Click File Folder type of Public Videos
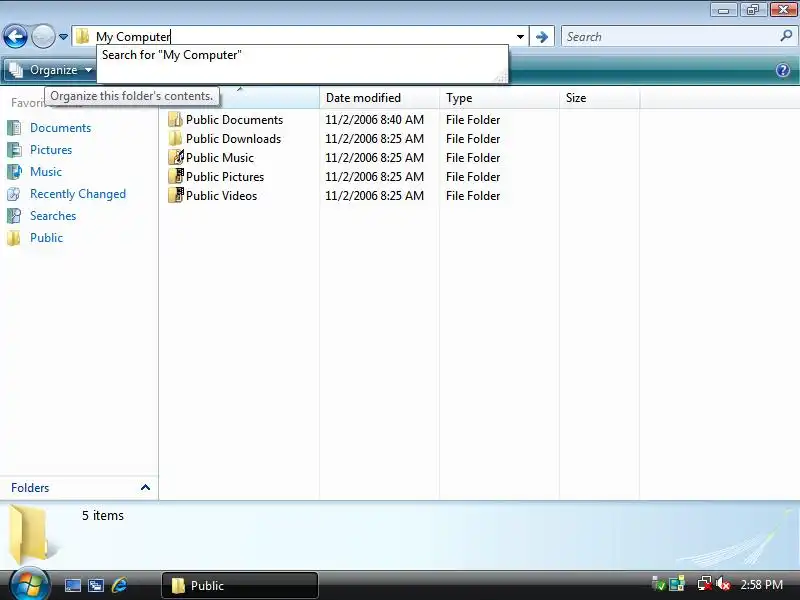Screen dimensions: 800x600 click(x=473, y=195)
